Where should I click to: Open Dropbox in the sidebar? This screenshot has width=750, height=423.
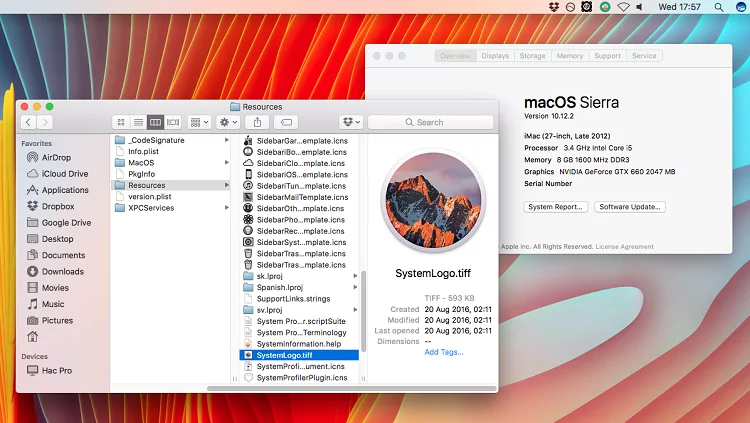click(51, 206)
